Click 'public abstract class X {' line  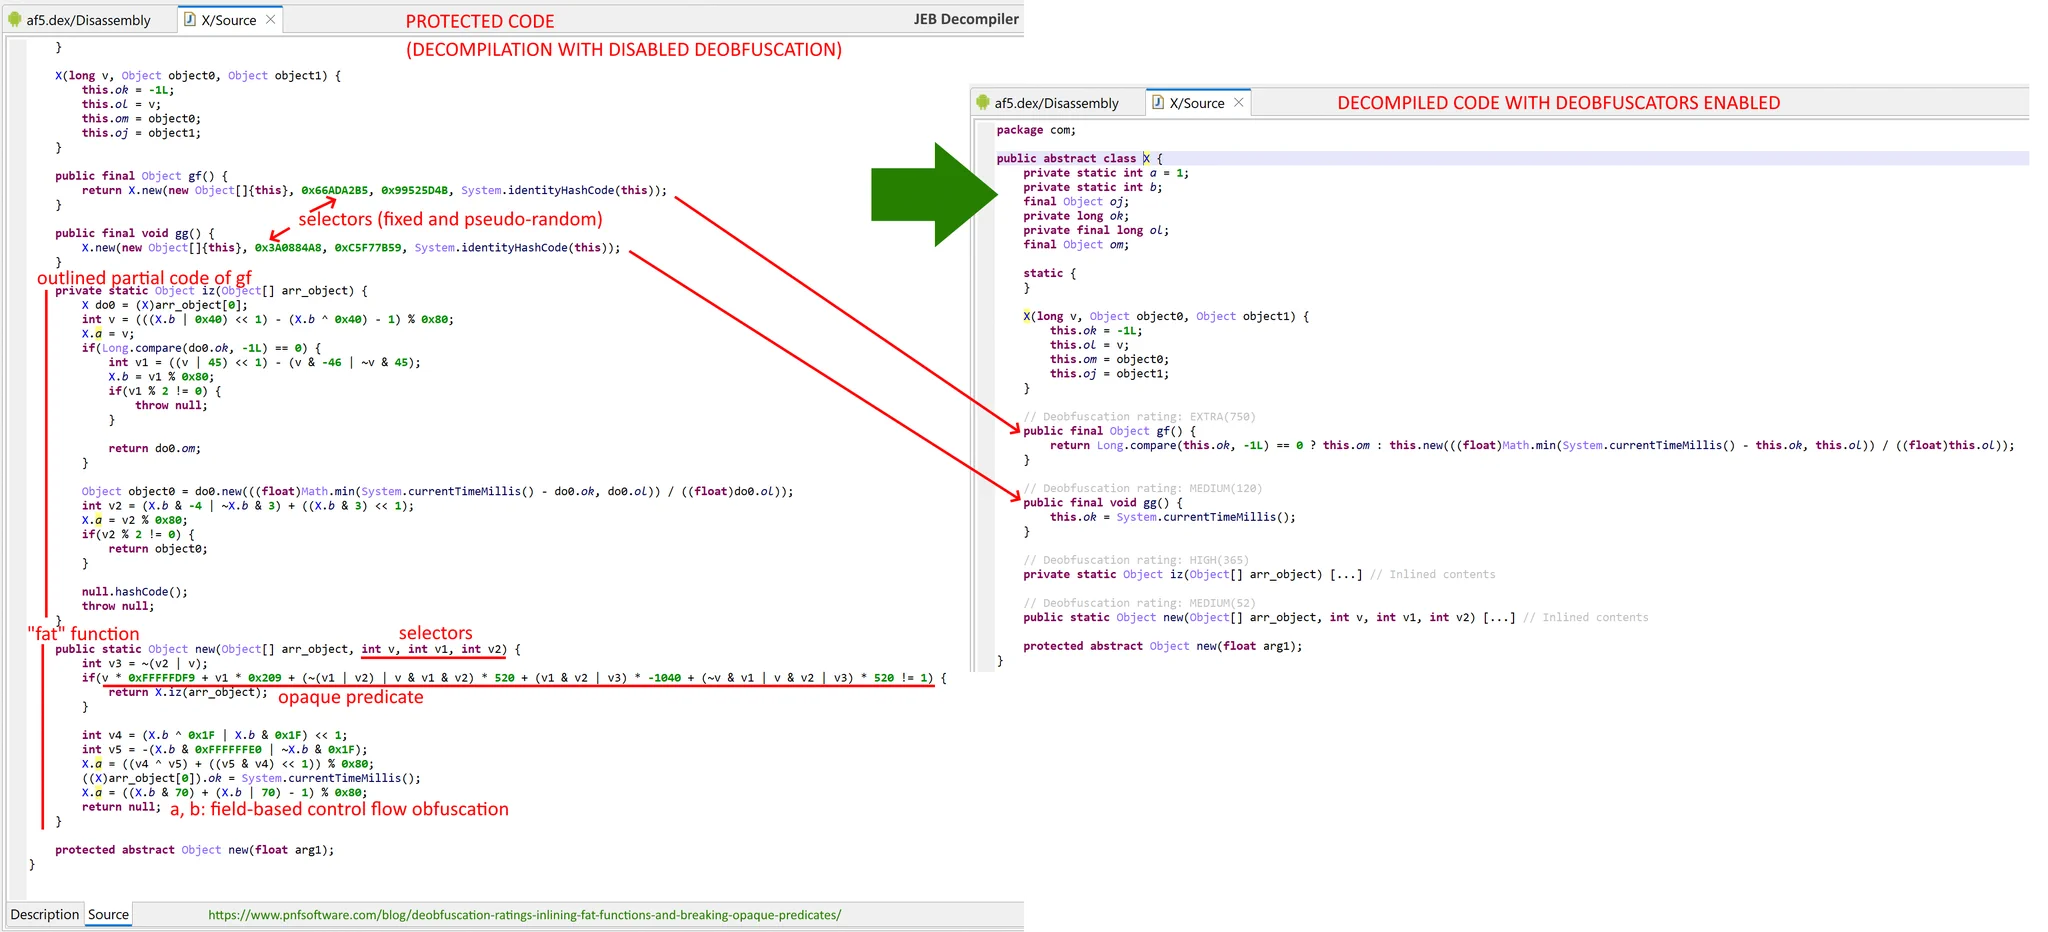click(1079, 158)
